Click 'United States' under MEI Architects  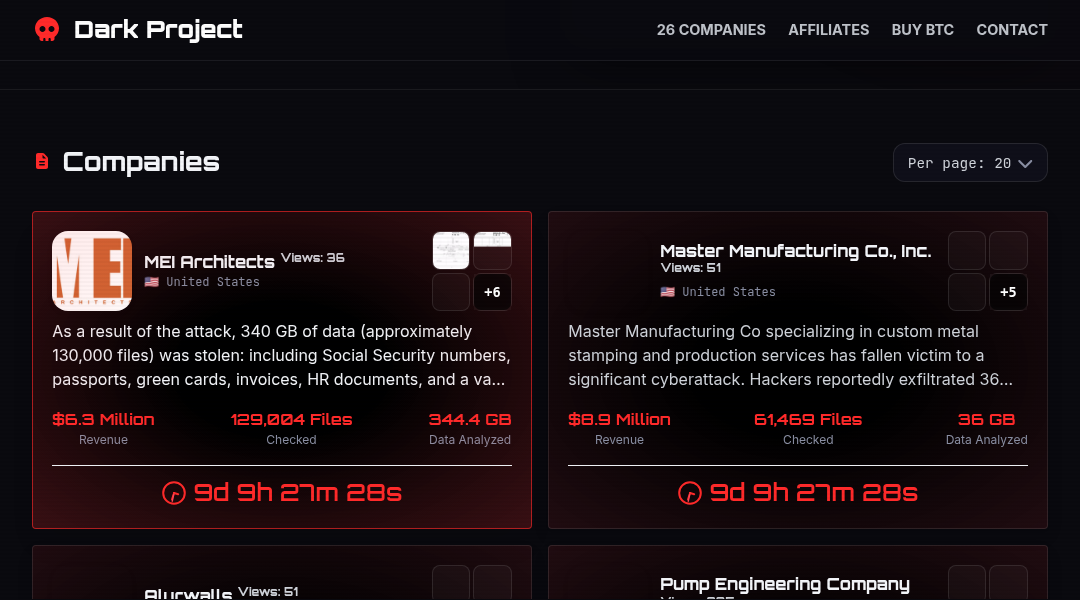tap(213, 282)
